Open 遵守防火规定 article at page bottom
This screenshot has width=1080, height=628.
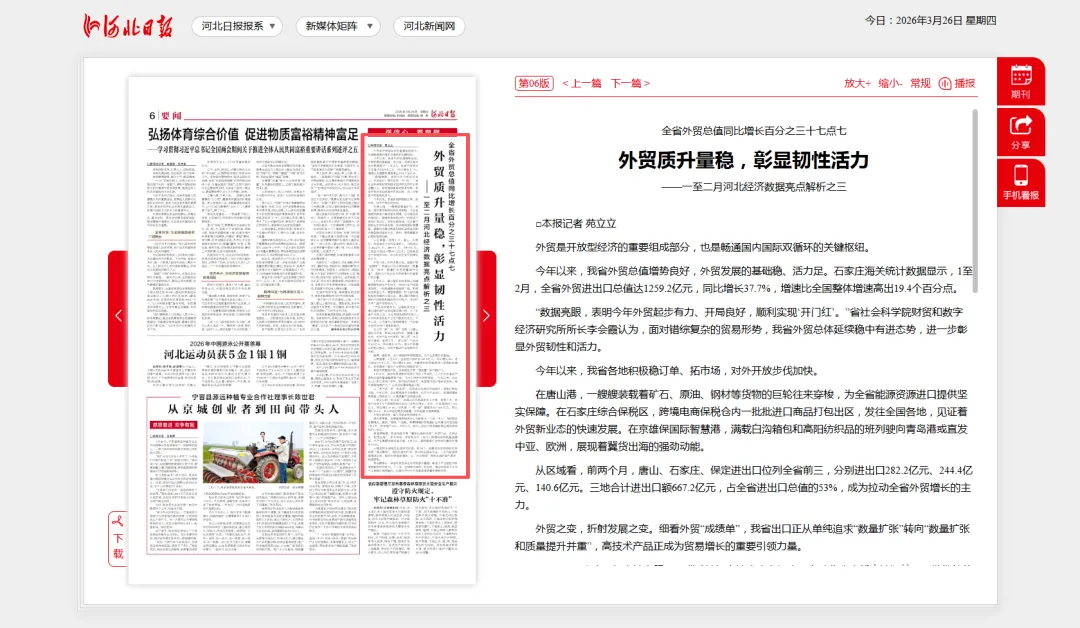tap(413, 494)
